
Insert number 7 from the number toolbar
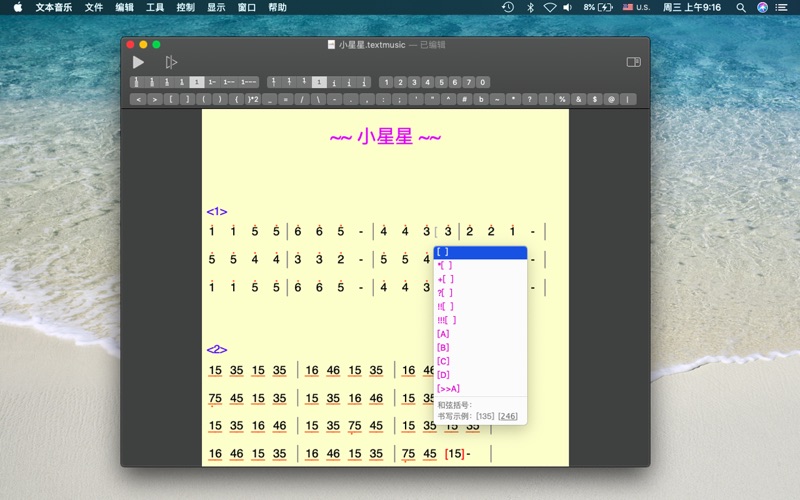pos(469,82)
